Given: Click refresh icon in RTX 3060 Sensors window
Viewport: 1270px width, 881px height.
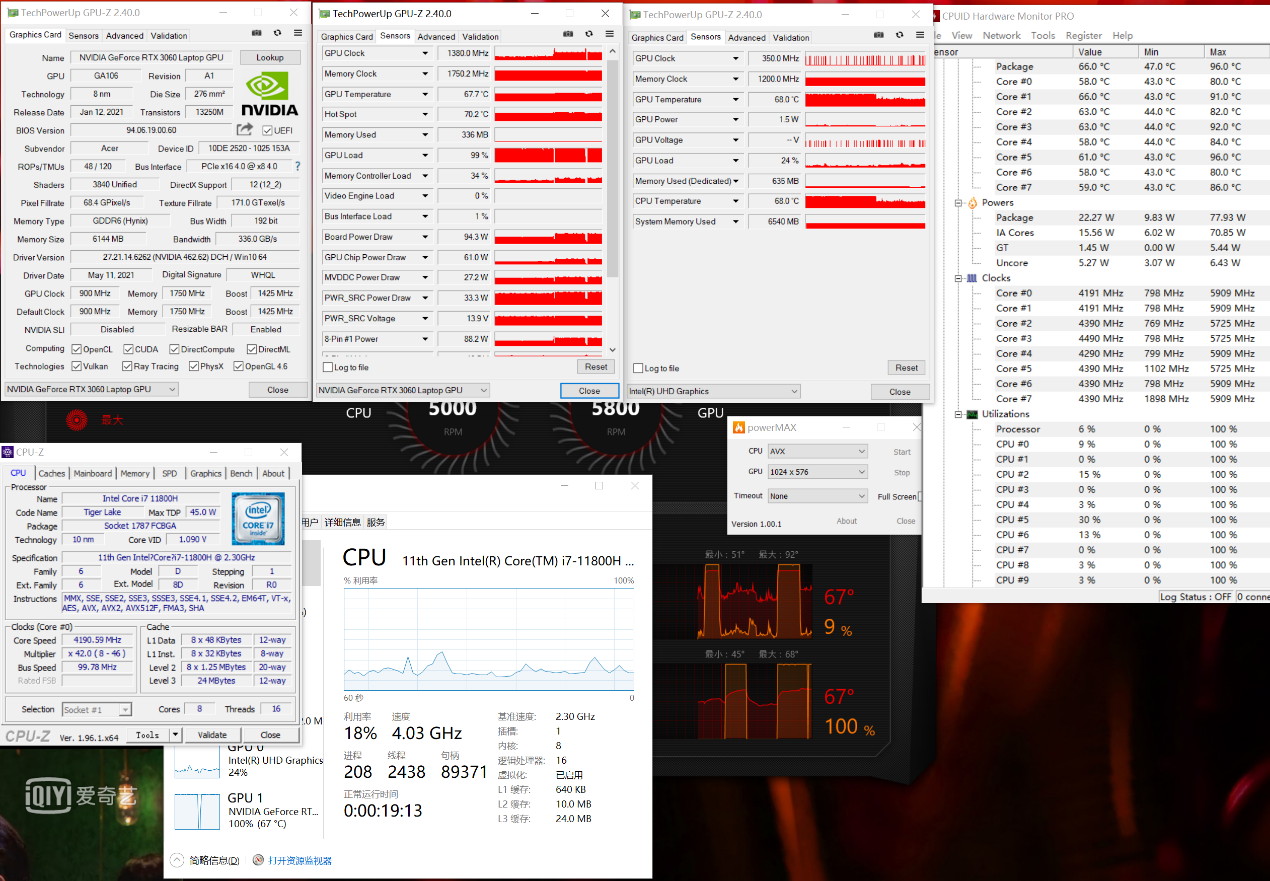Looking at the screenshot, I should click(589, 34).
